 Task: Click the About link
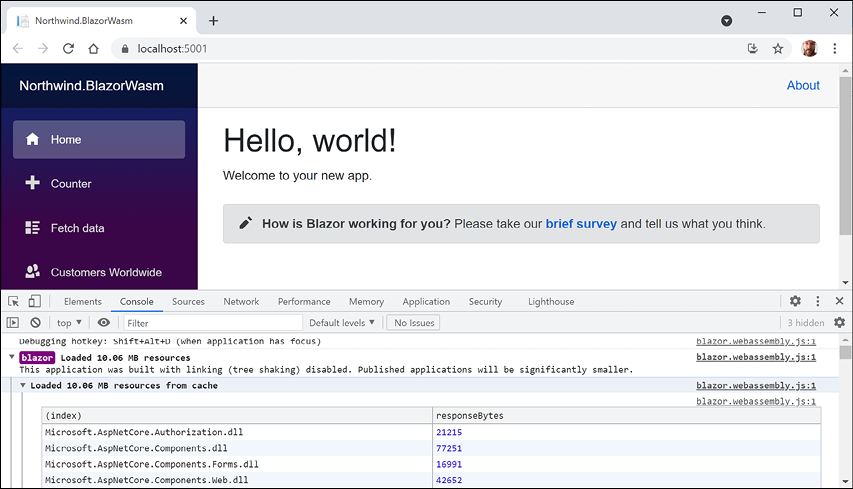[803, 86]
